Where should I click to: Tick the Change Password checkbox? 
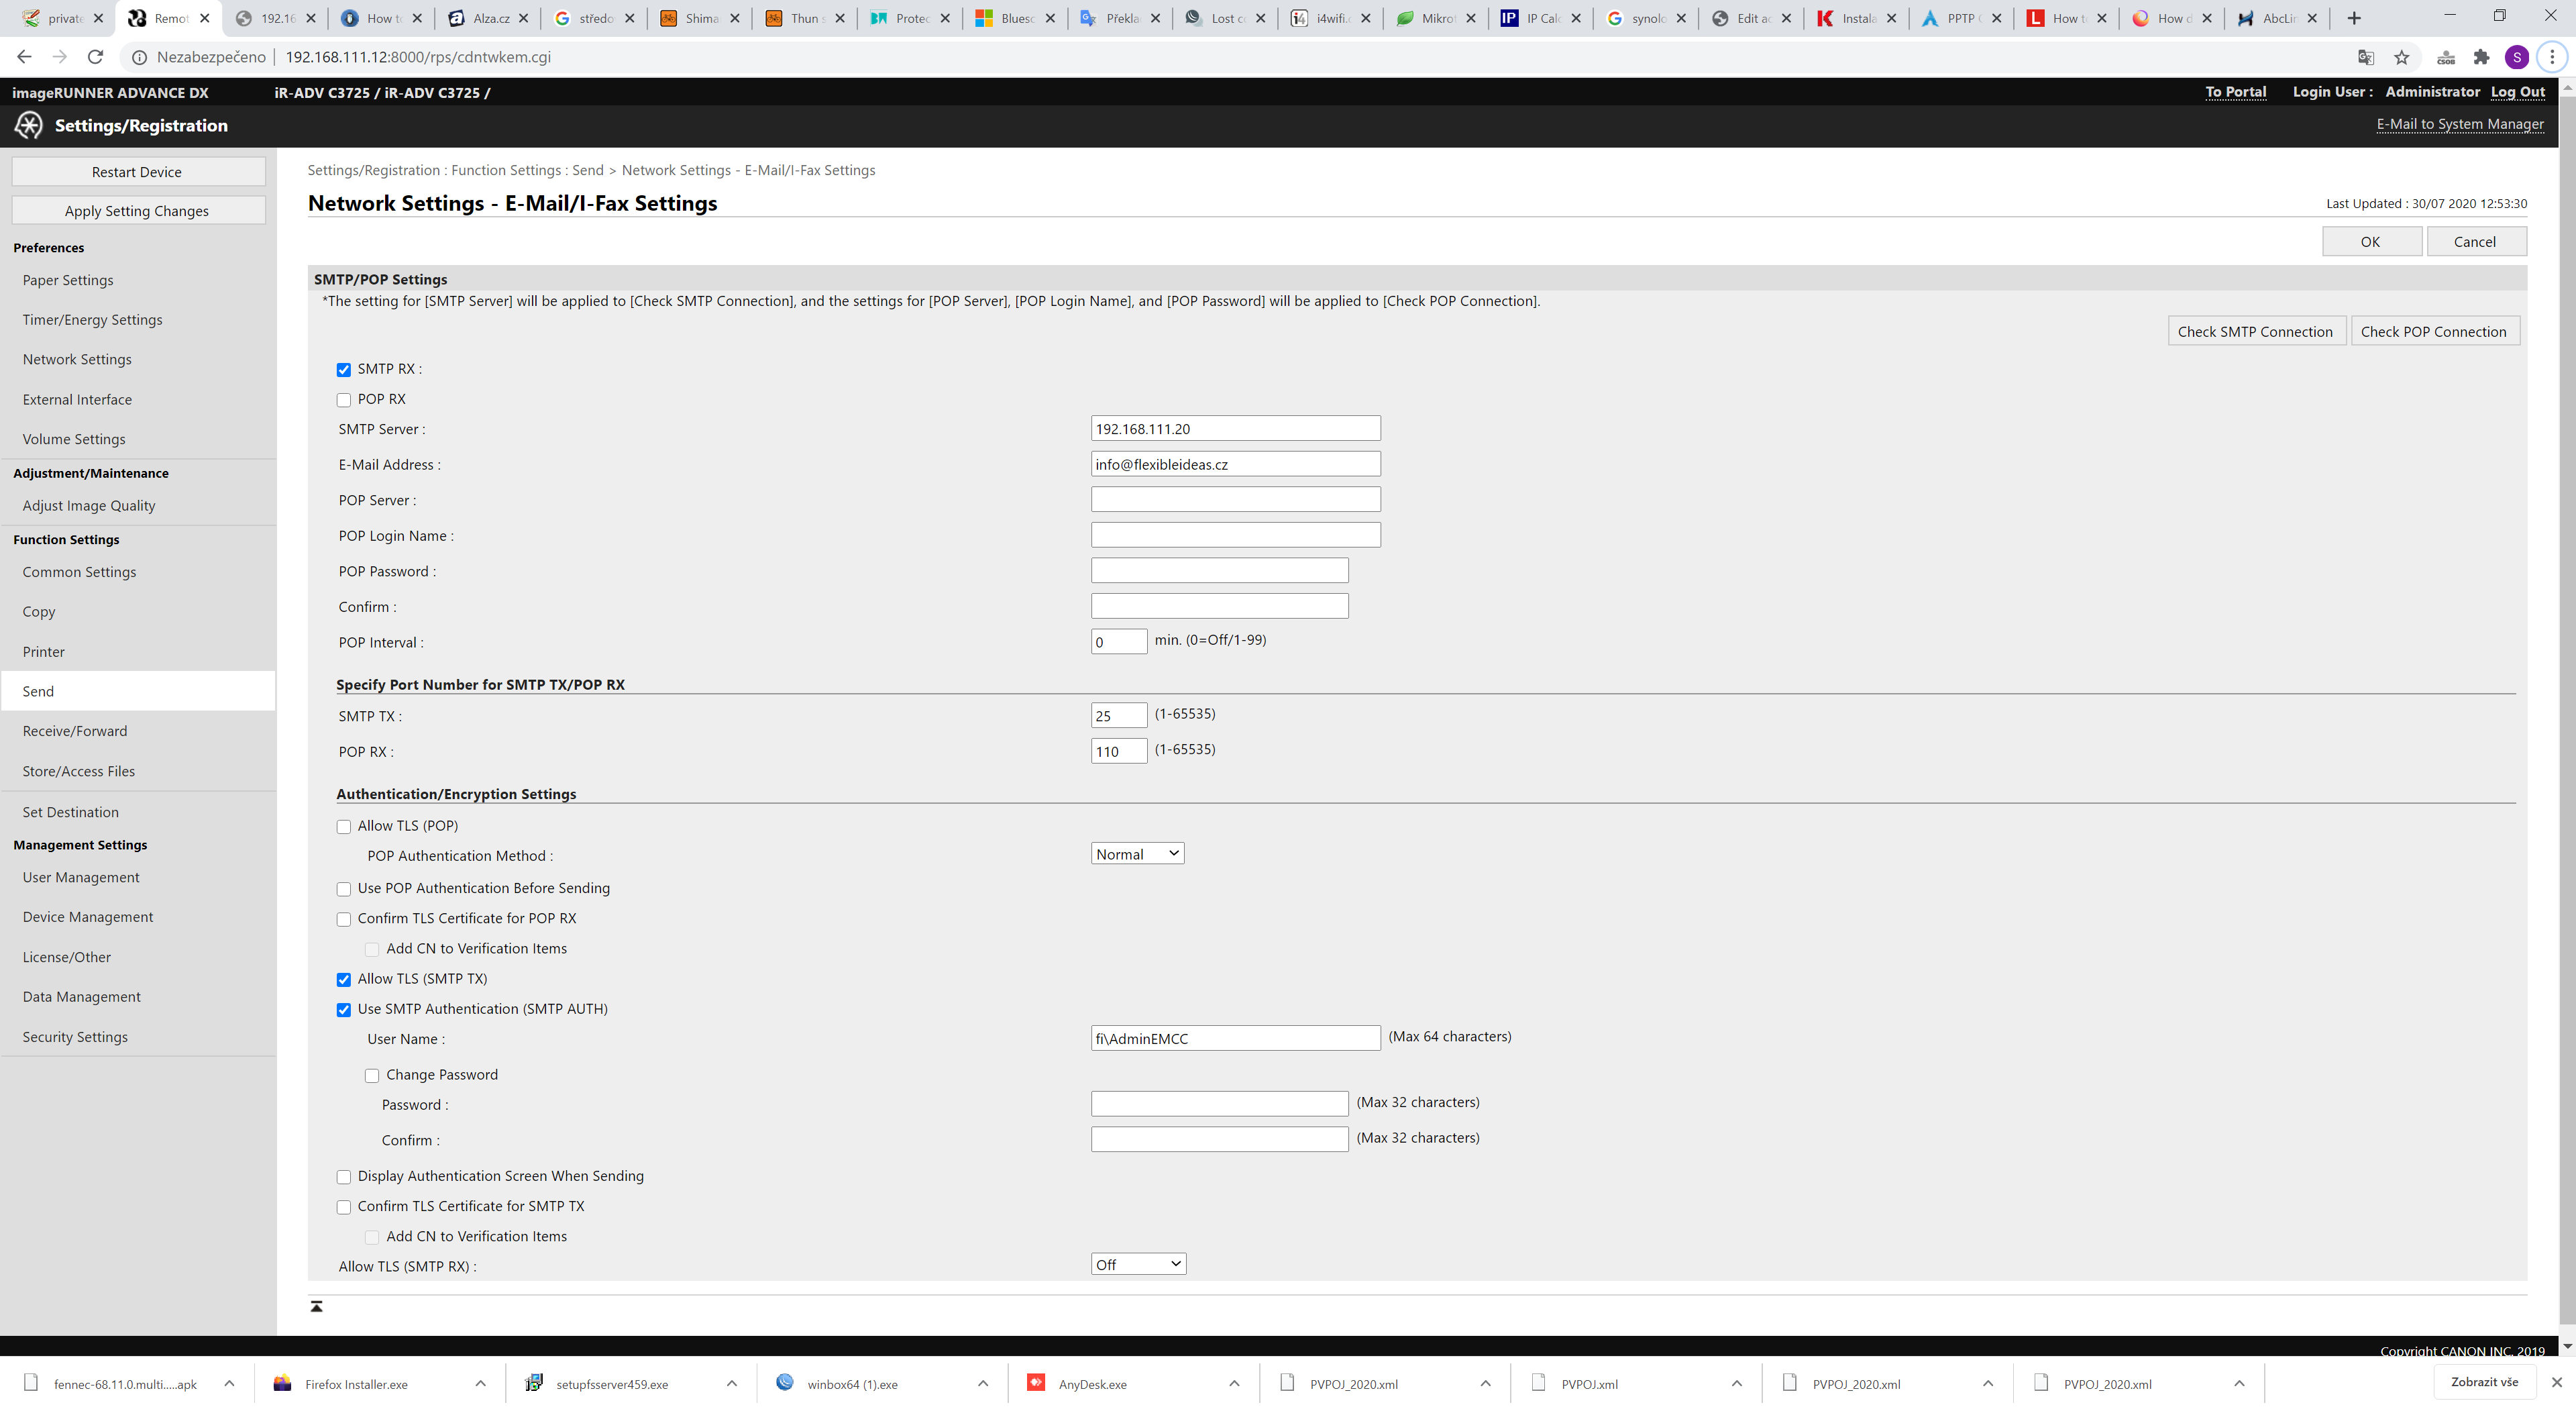[372, 1075]
